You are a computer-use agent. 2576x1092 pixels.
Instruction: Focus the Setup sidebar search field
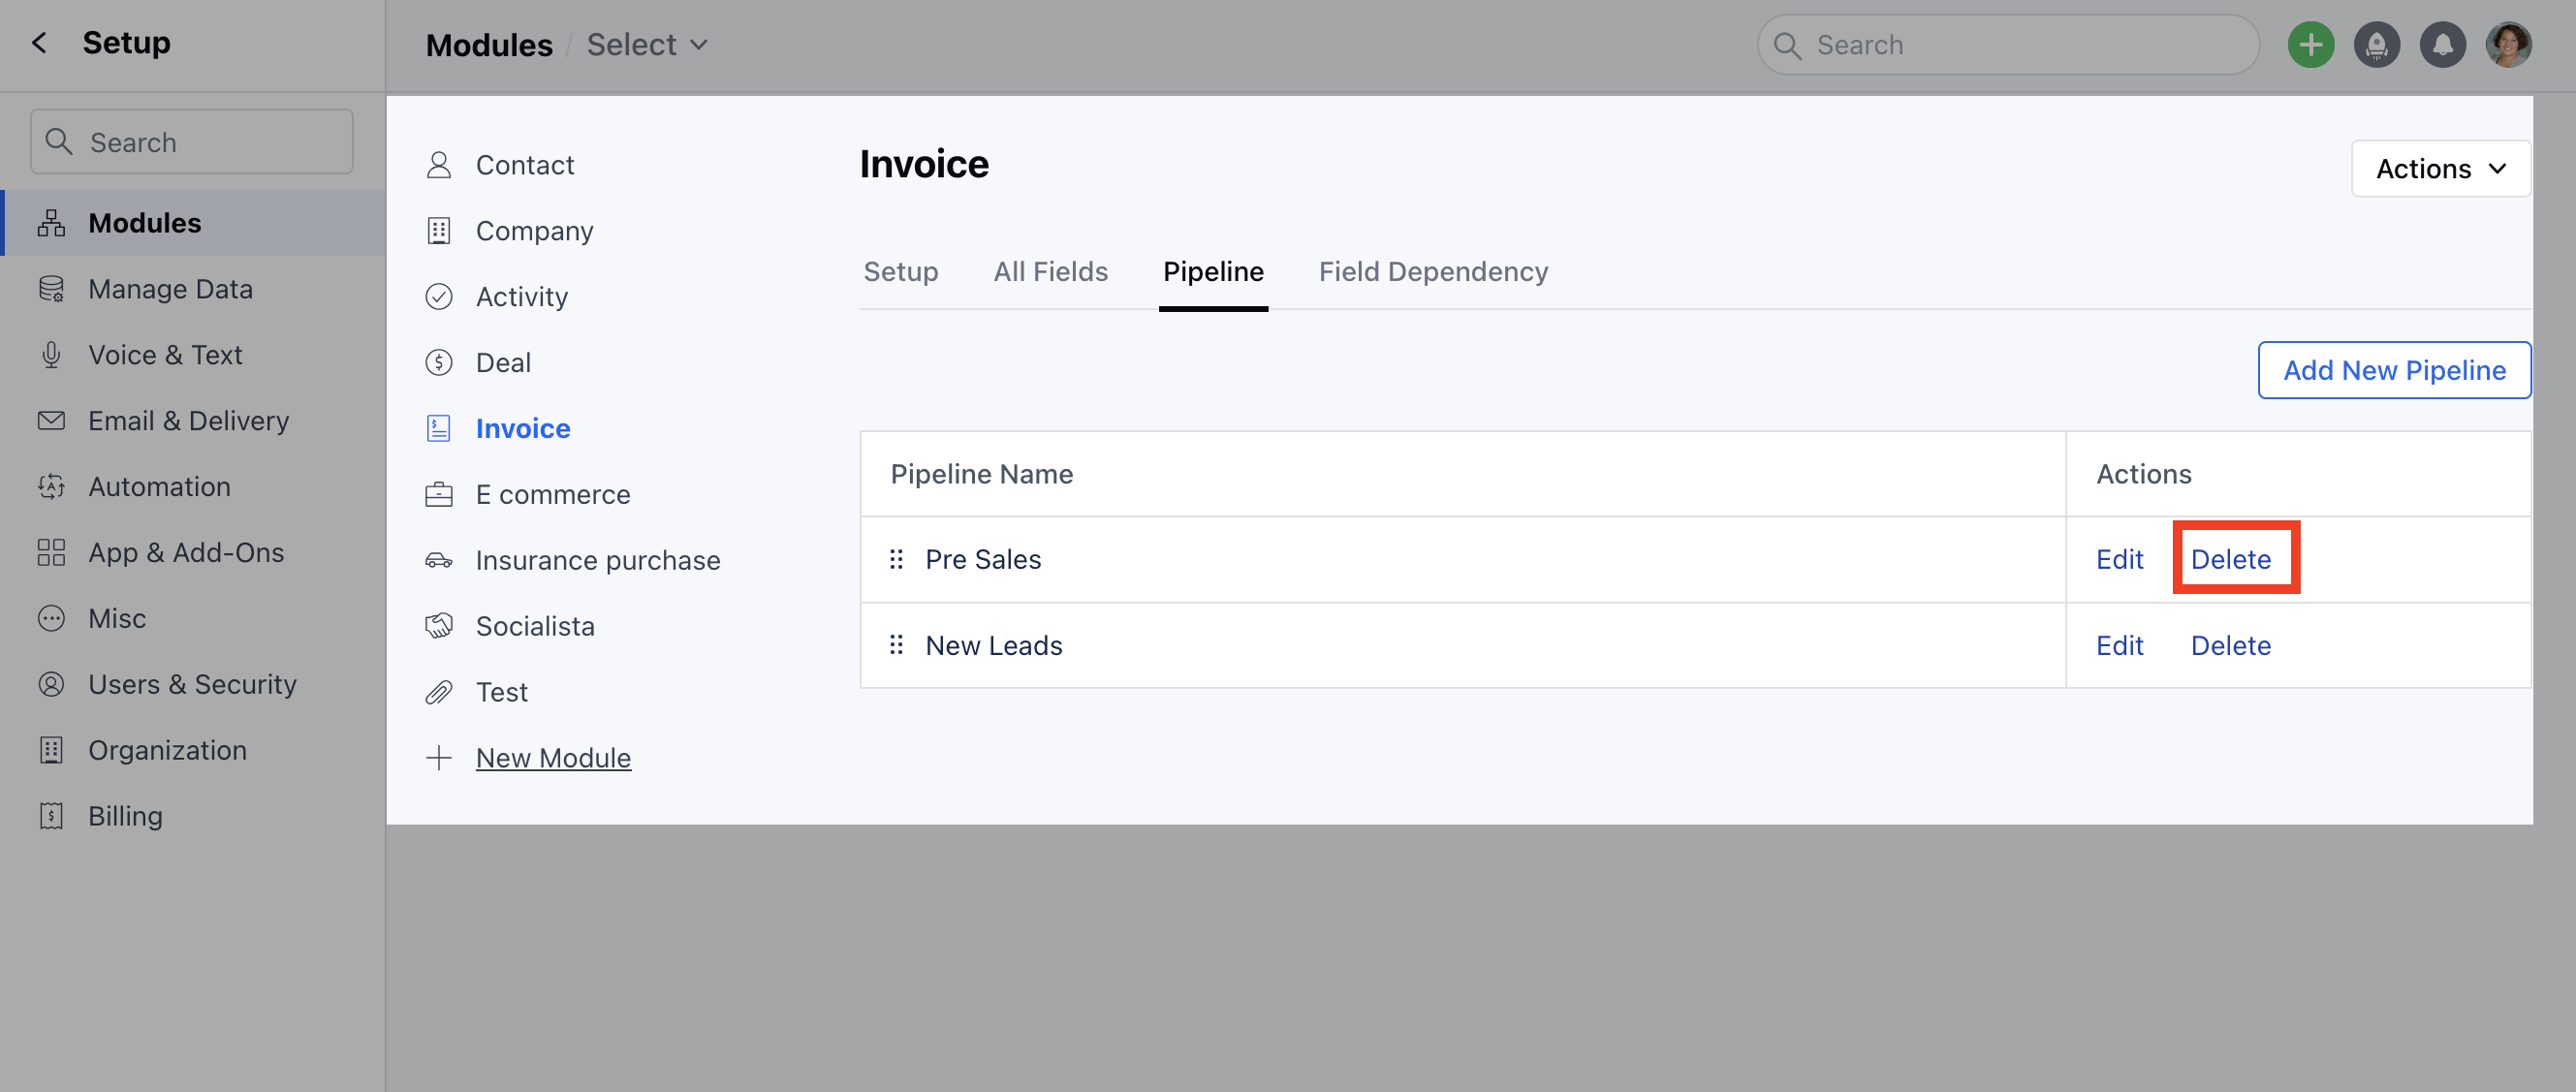pyautogui.click(x=192, y=142)
